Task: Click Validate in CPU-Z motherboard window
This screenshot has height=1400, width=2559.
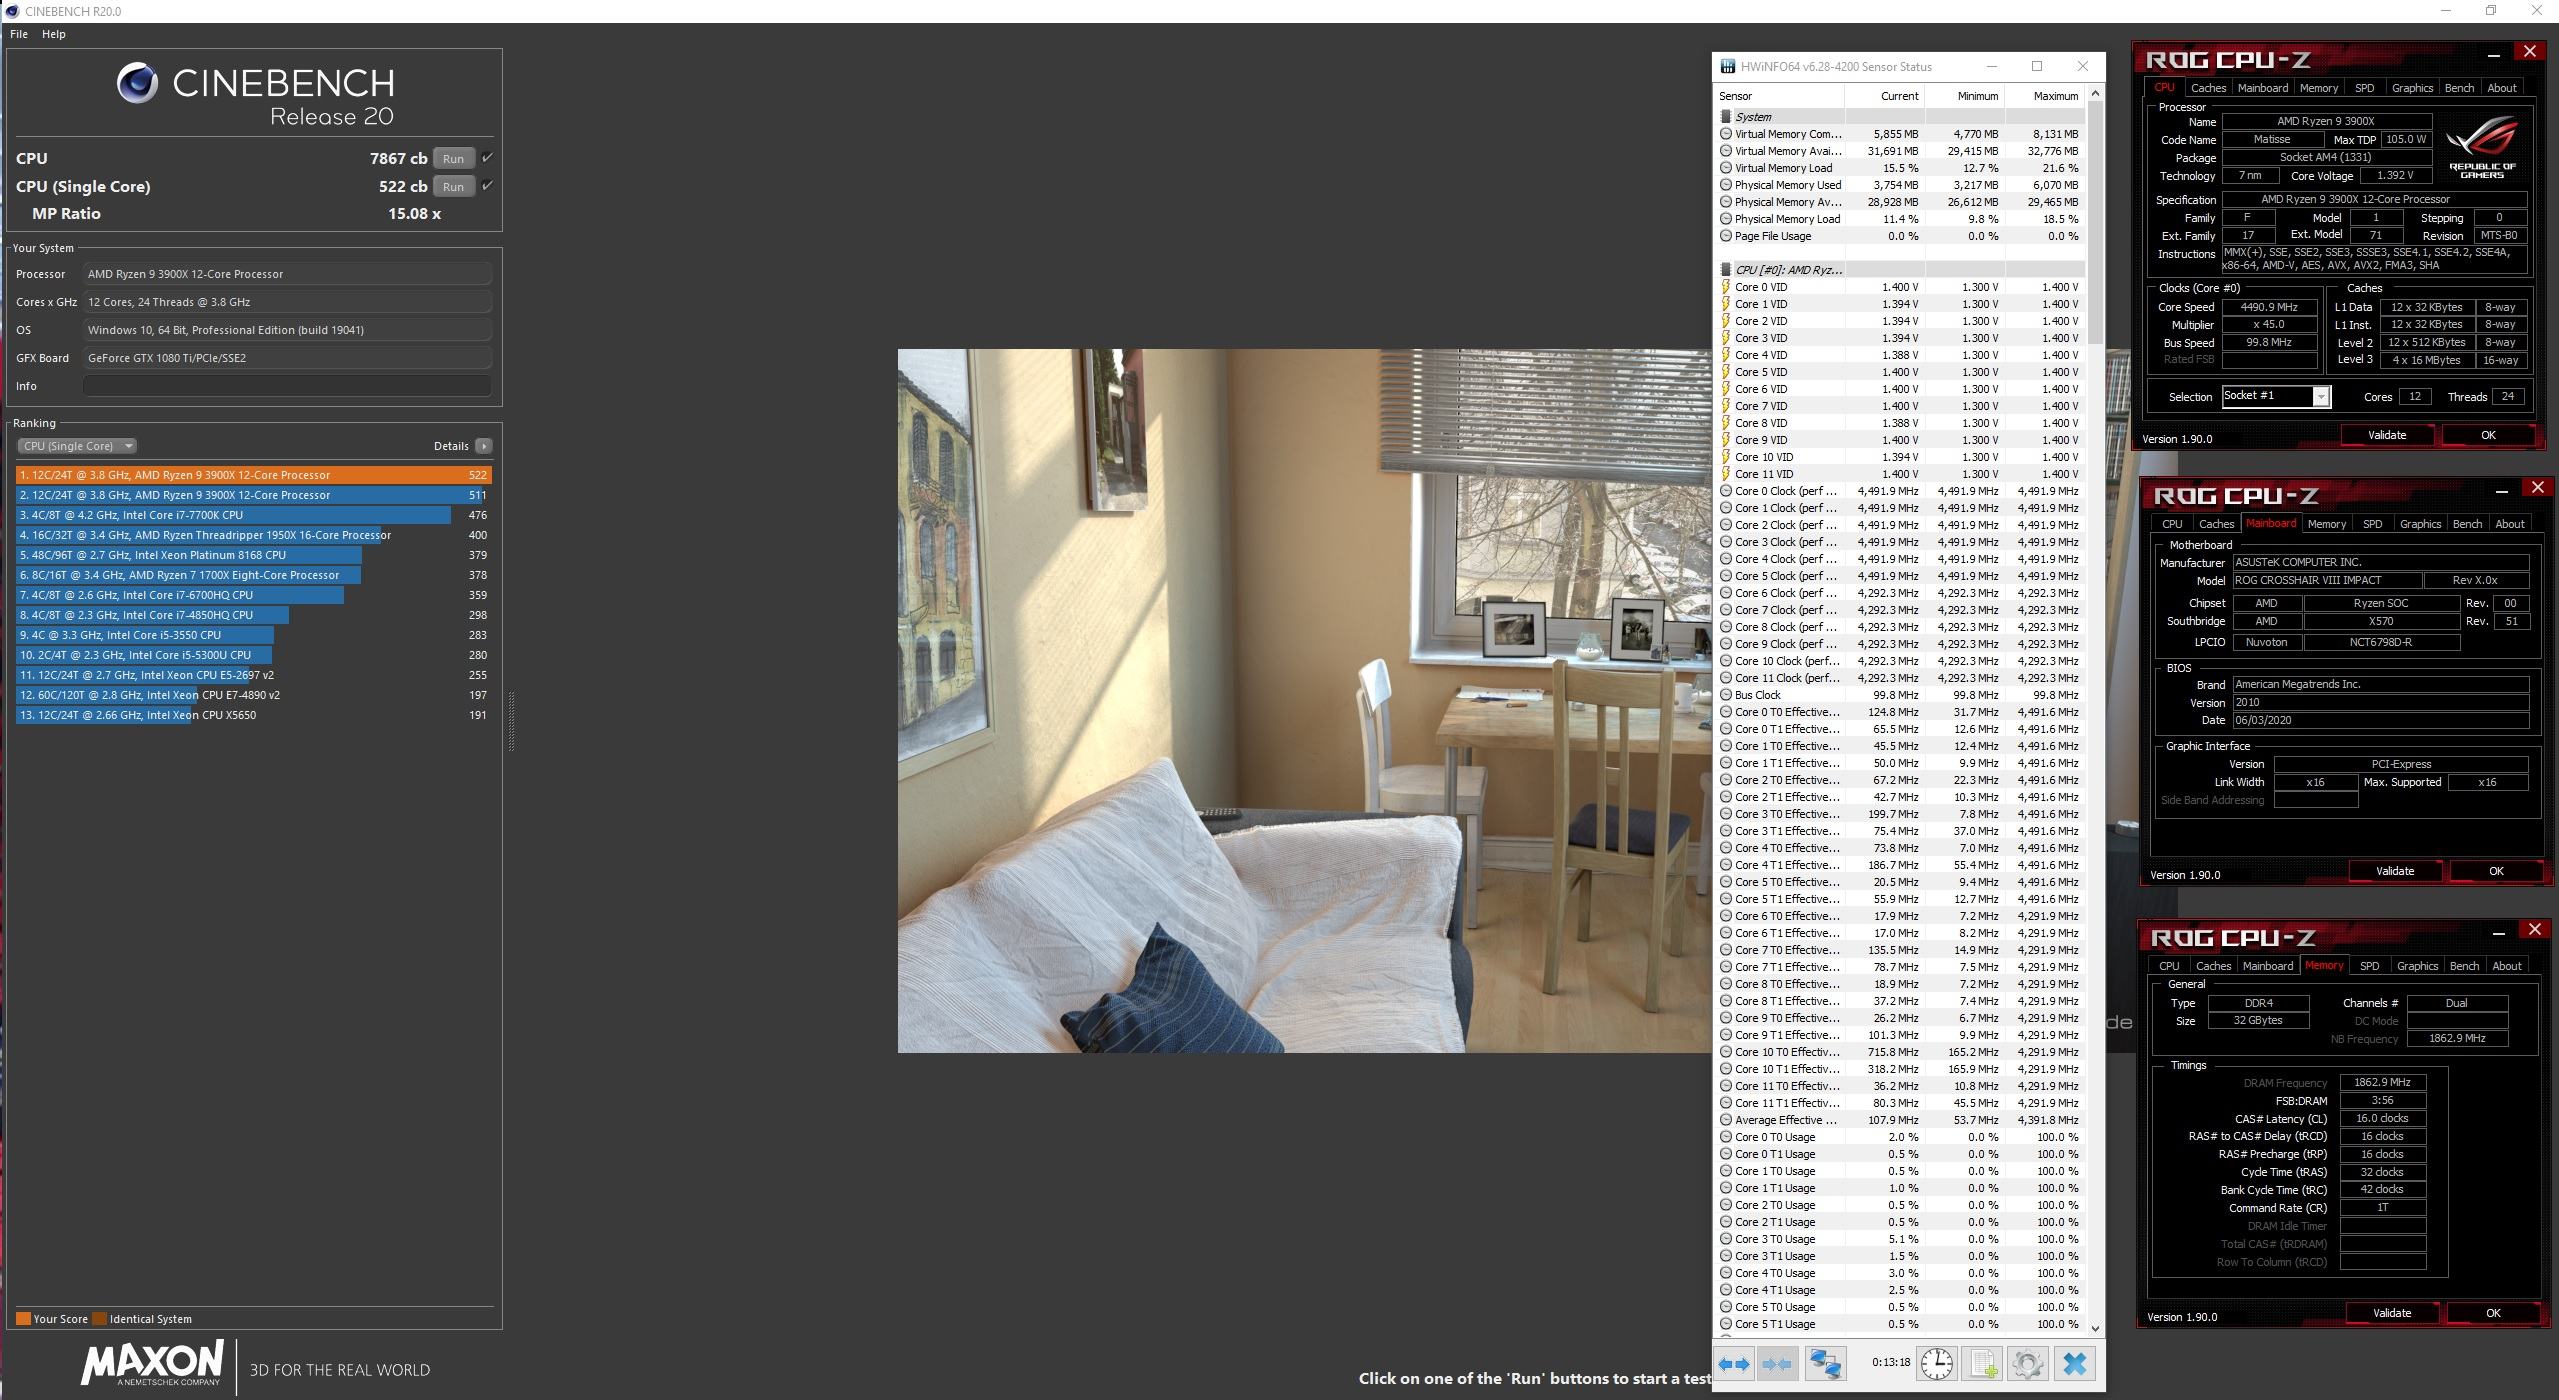Action: [2395, 871]
